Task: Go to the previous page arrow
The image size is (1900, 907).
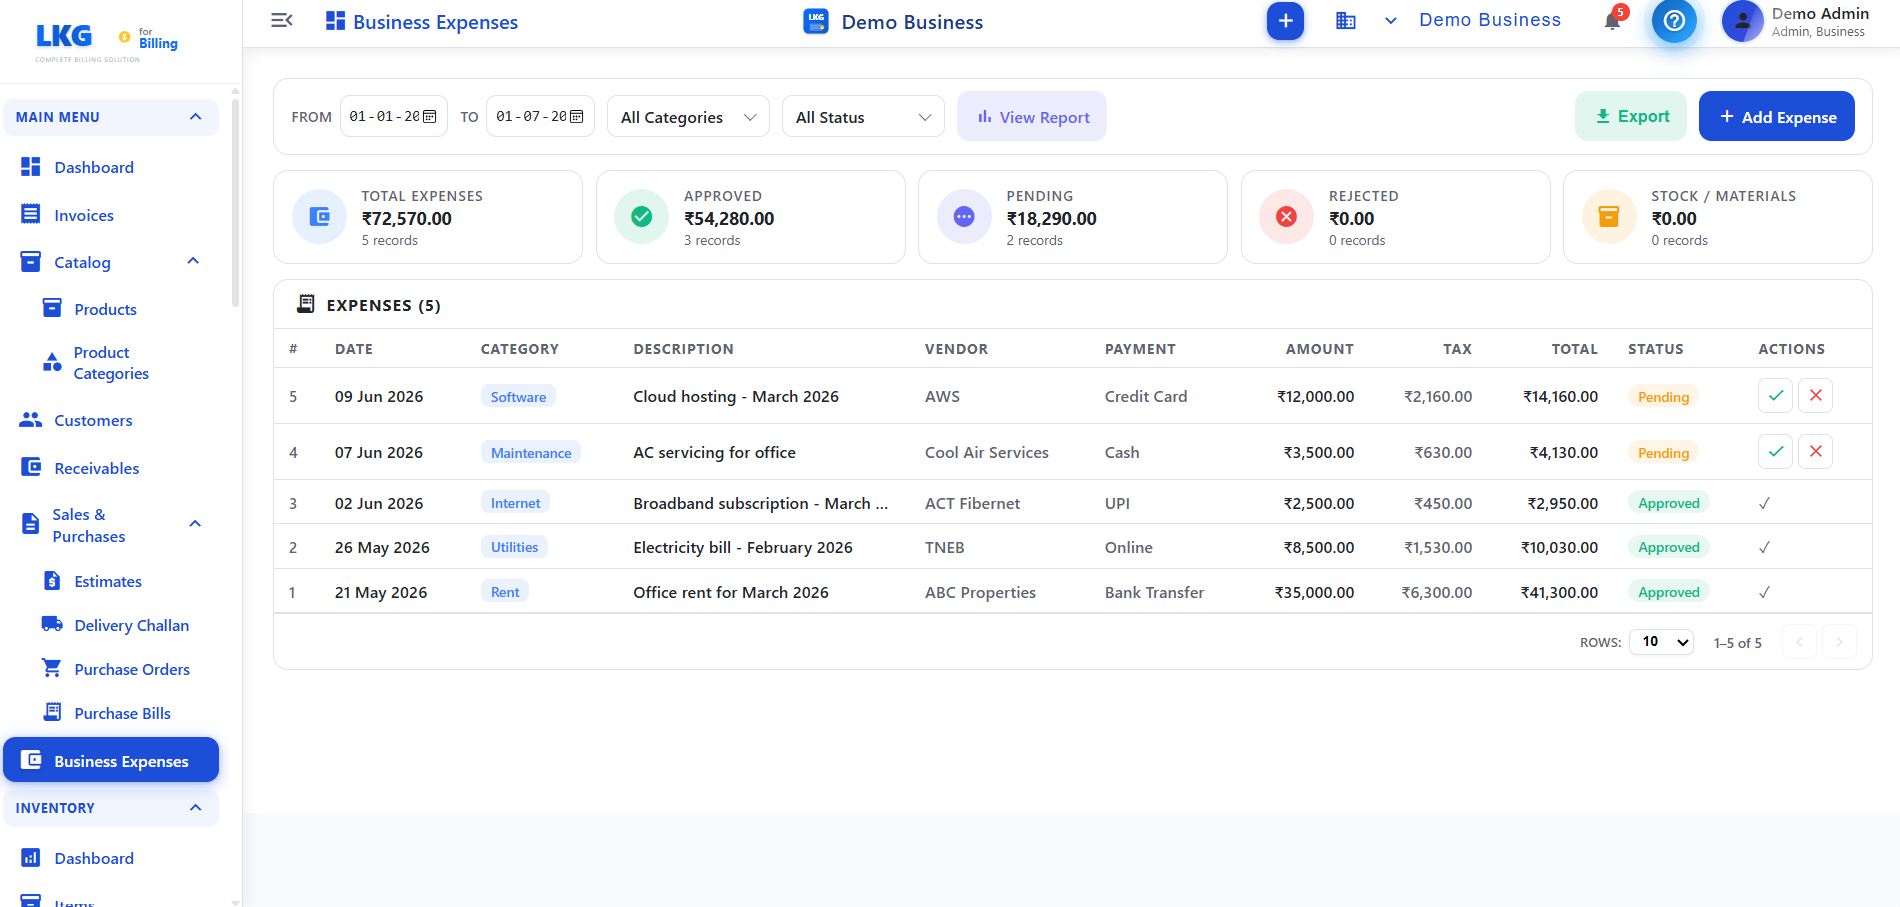Action: point(1799,642)
